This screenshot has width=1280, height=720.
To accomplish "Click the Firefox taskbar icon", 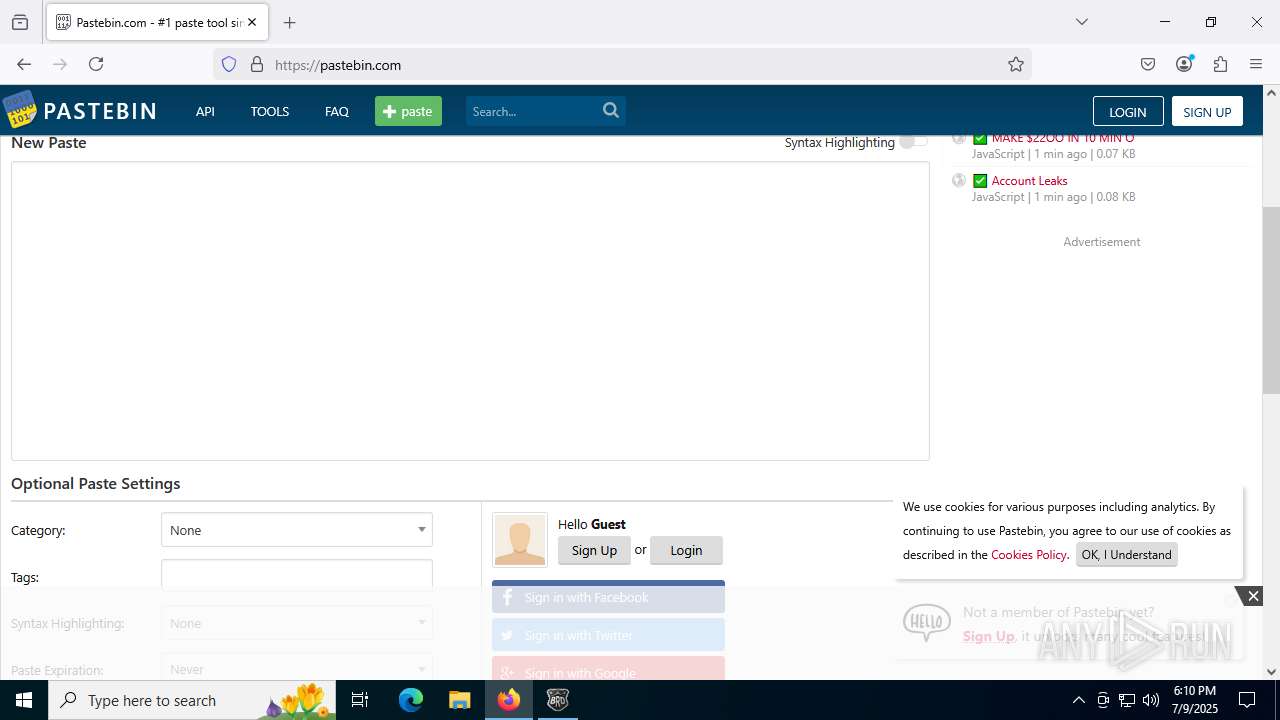I will [509, 700].
